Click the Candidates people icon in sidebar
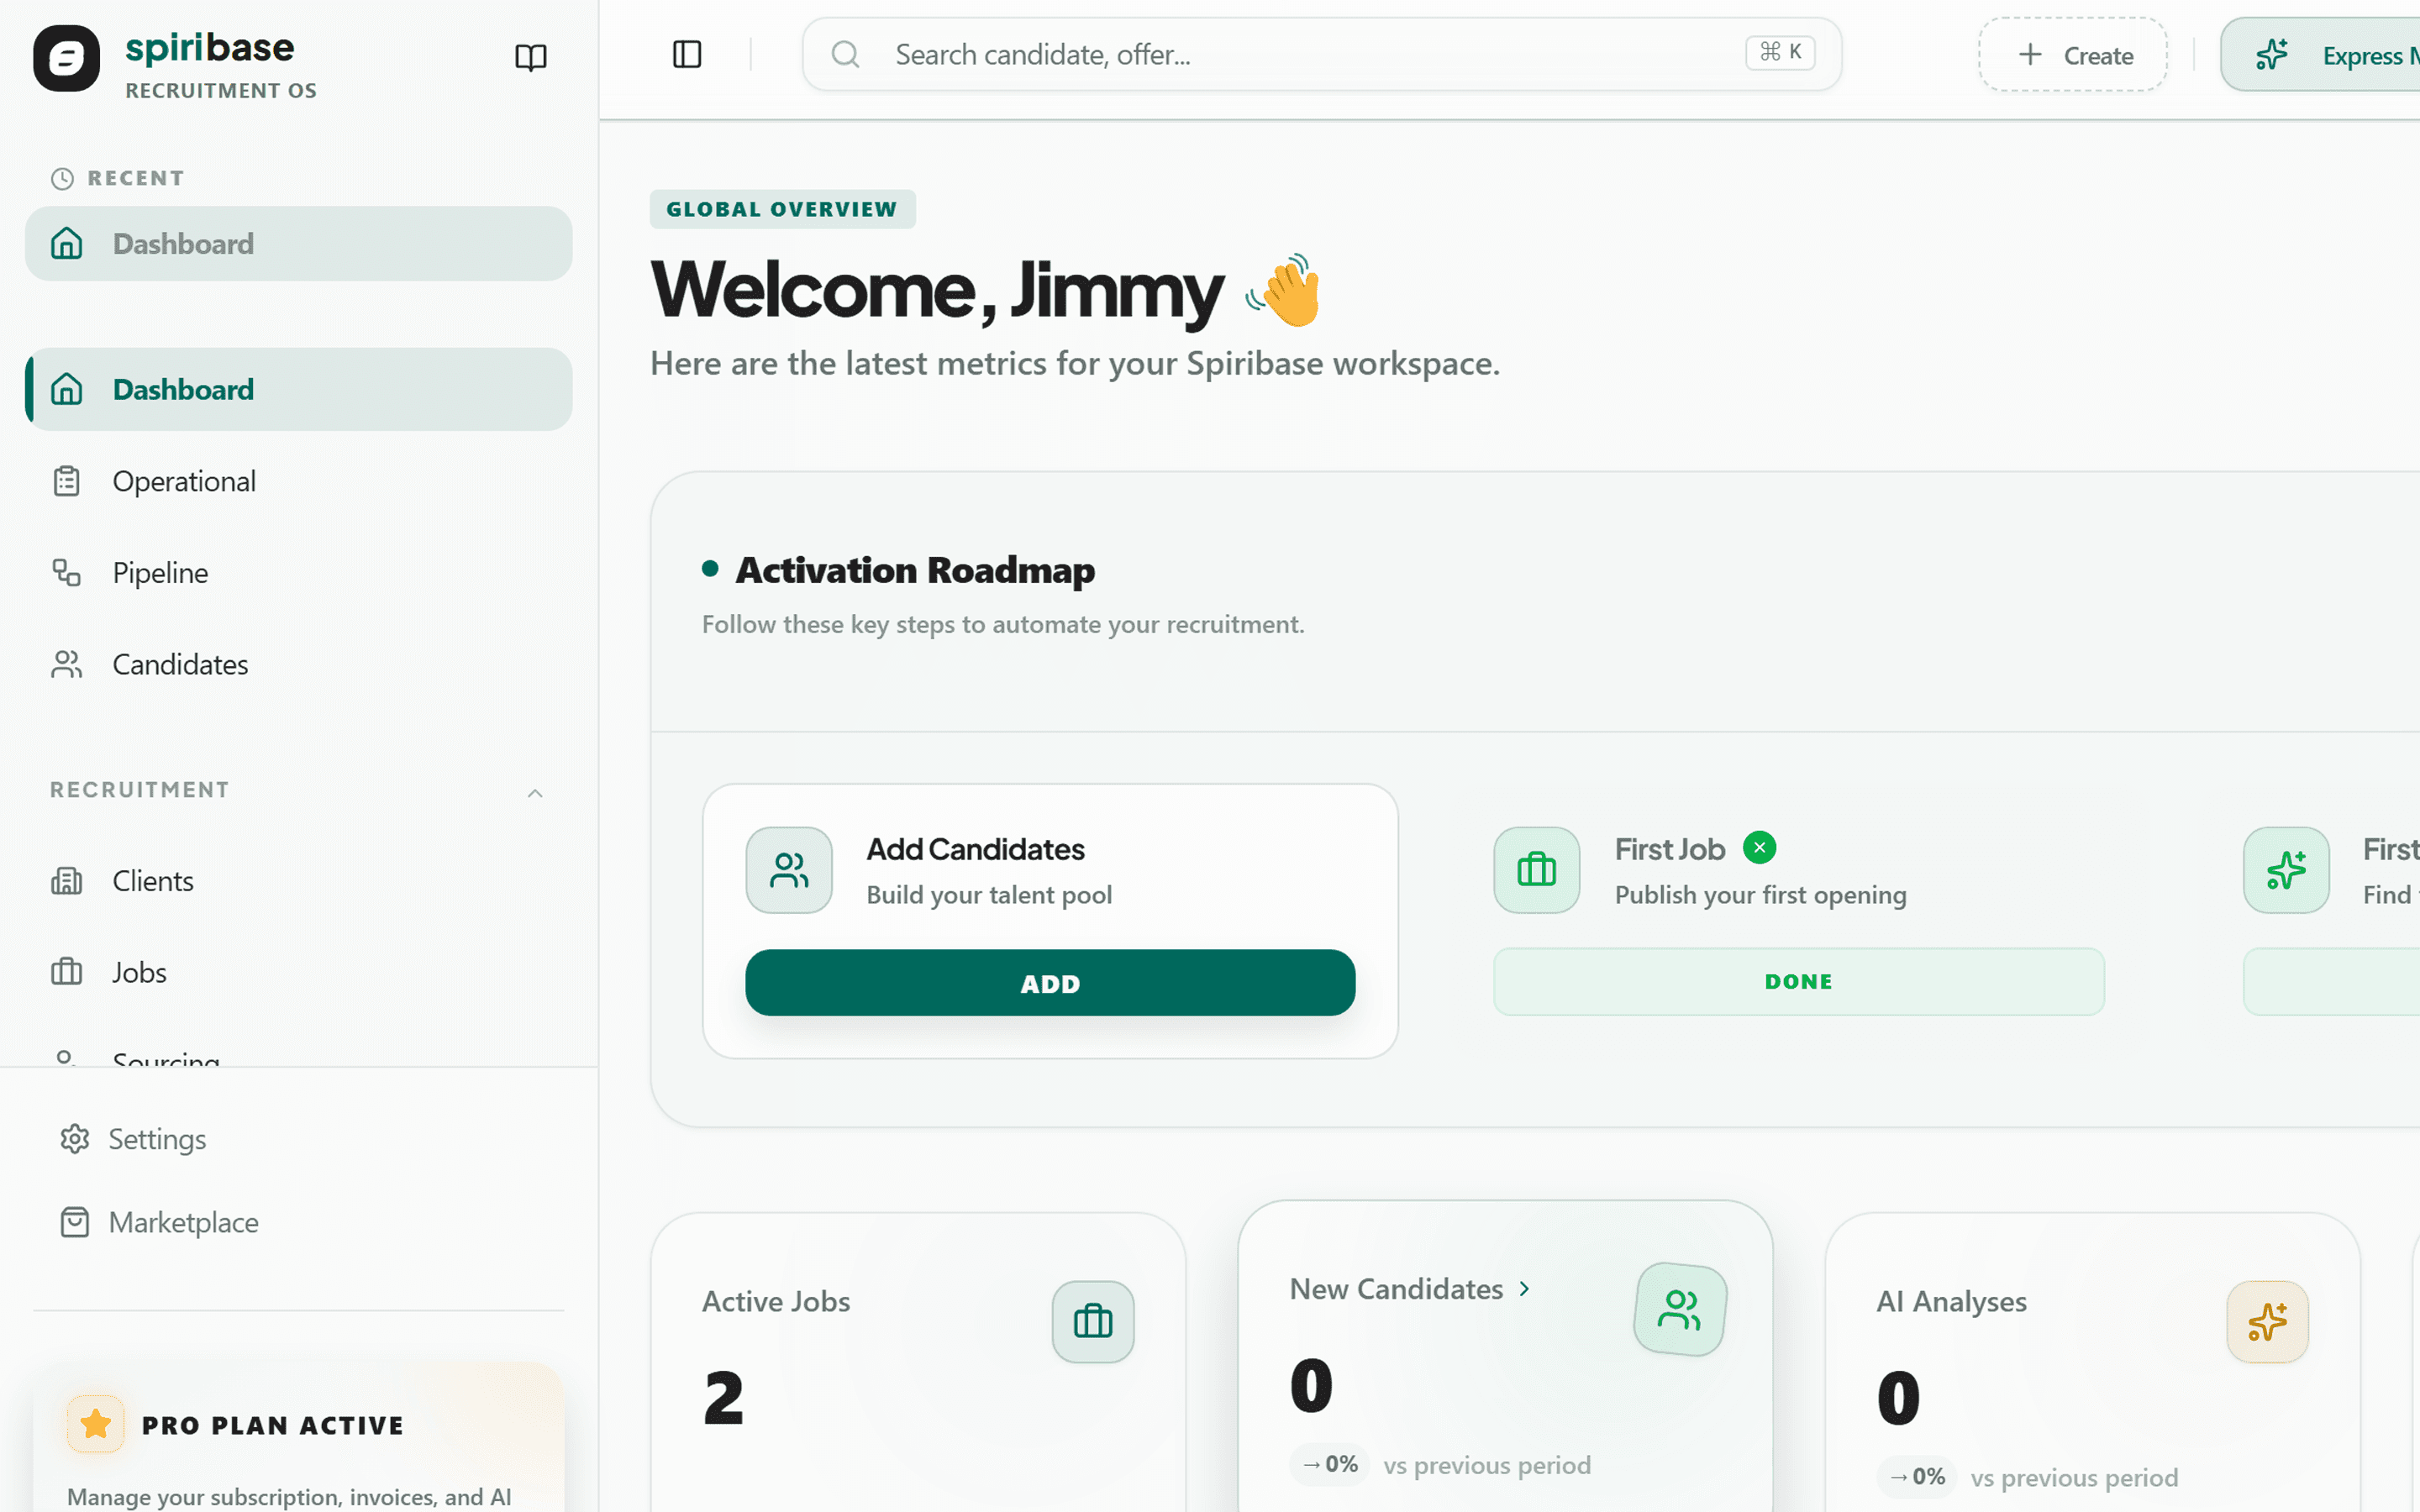 tap(67, 664)
